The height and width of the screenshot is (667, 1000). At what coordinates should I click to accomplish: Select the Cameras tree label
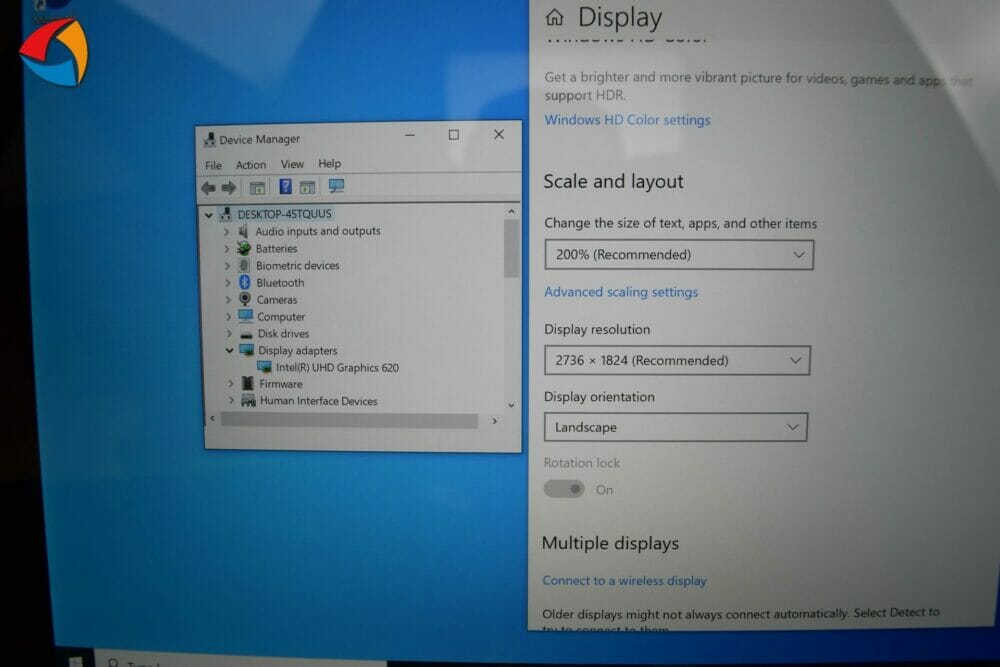click(x=277, y=300)
